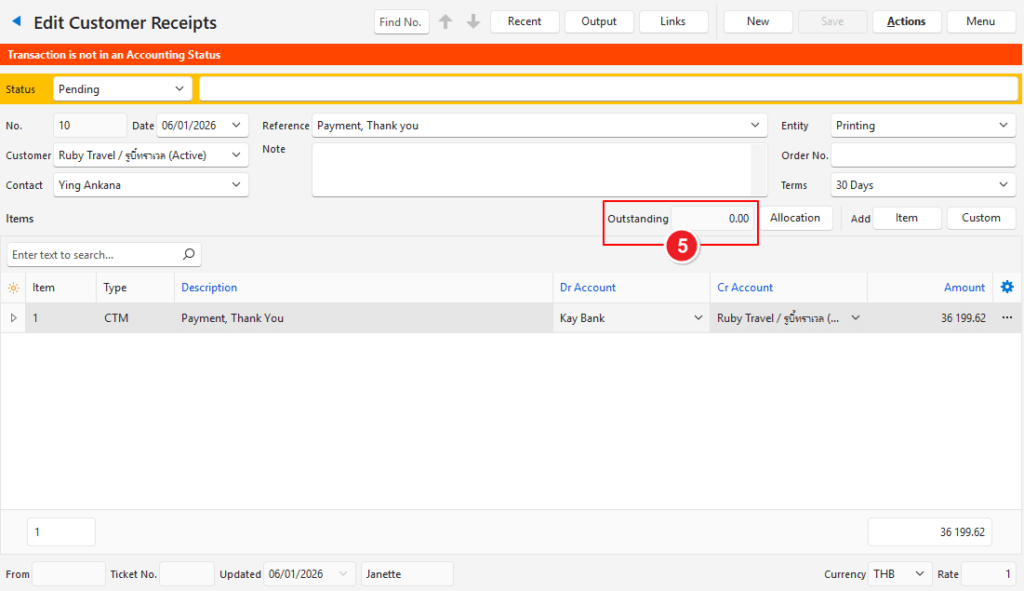1024x591 pixels.
Task: Open the Status dropdown showing Pending
Action: pyautogui.click(x=122, y=89)
